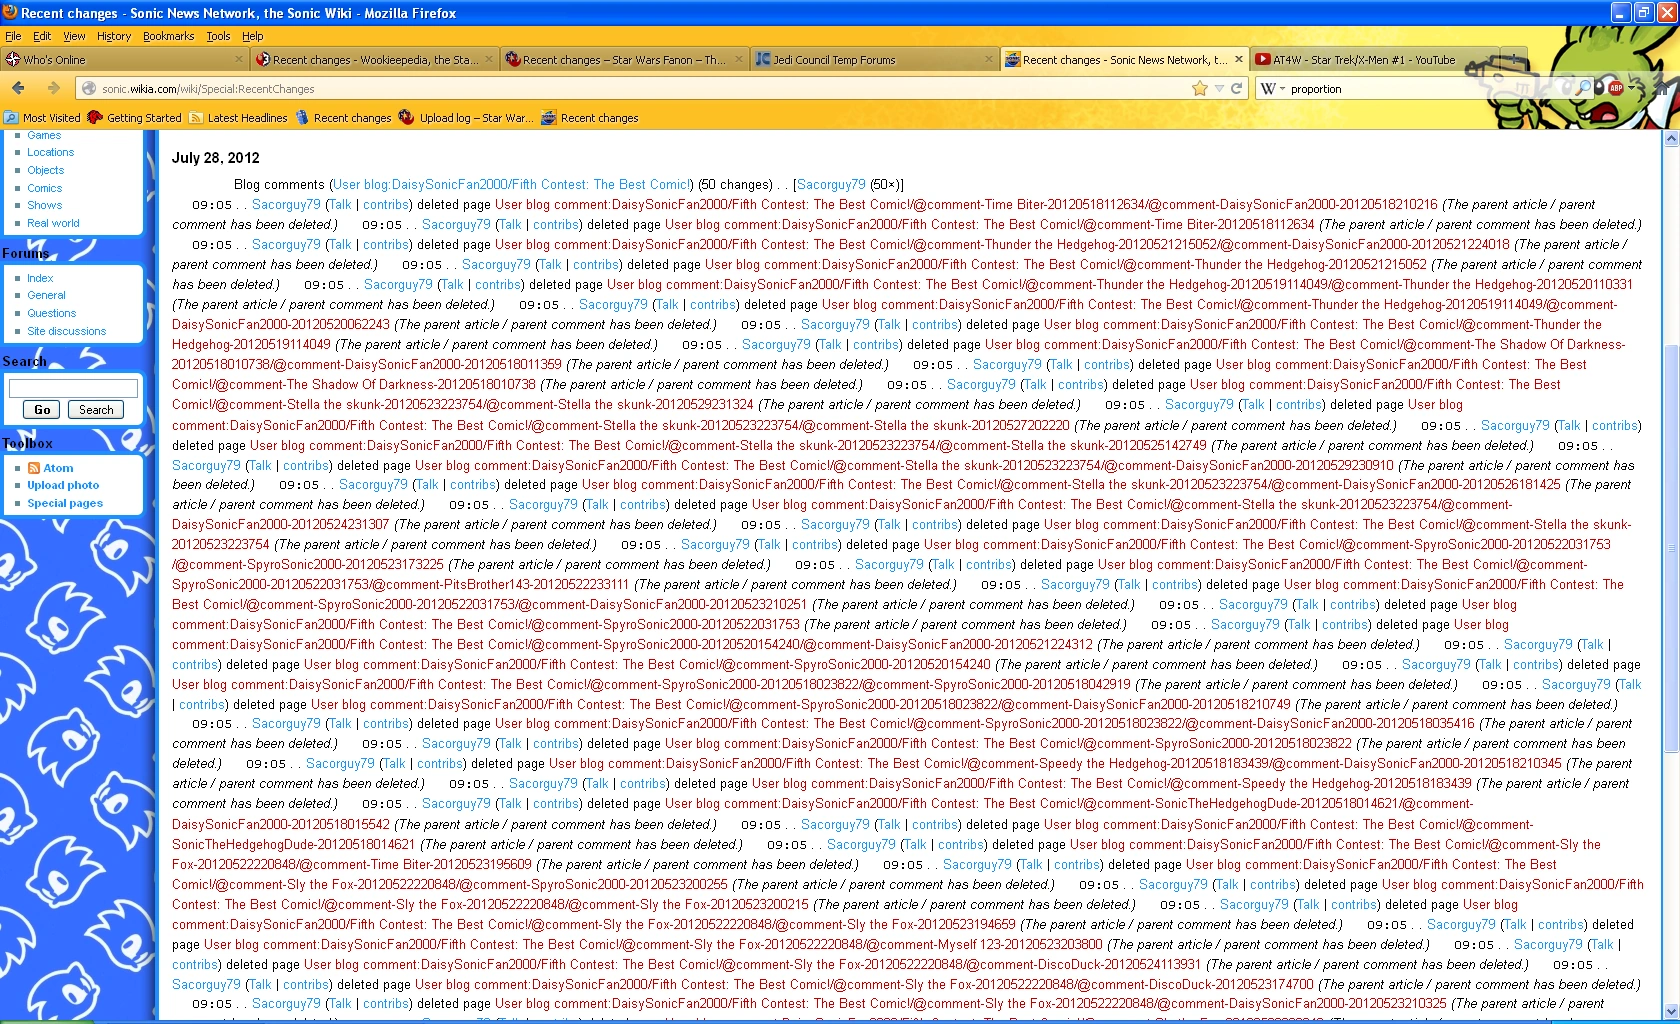
Task: Click the page scrollbar down arrow
Action: (x=1671, y=1011)
